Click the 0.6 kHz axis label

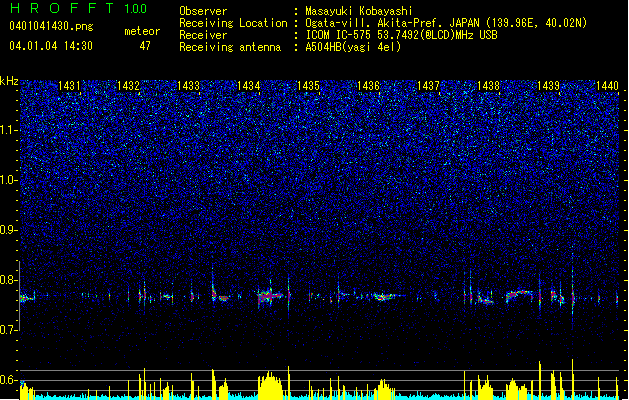pyautogui.click(x=9, y=380)
